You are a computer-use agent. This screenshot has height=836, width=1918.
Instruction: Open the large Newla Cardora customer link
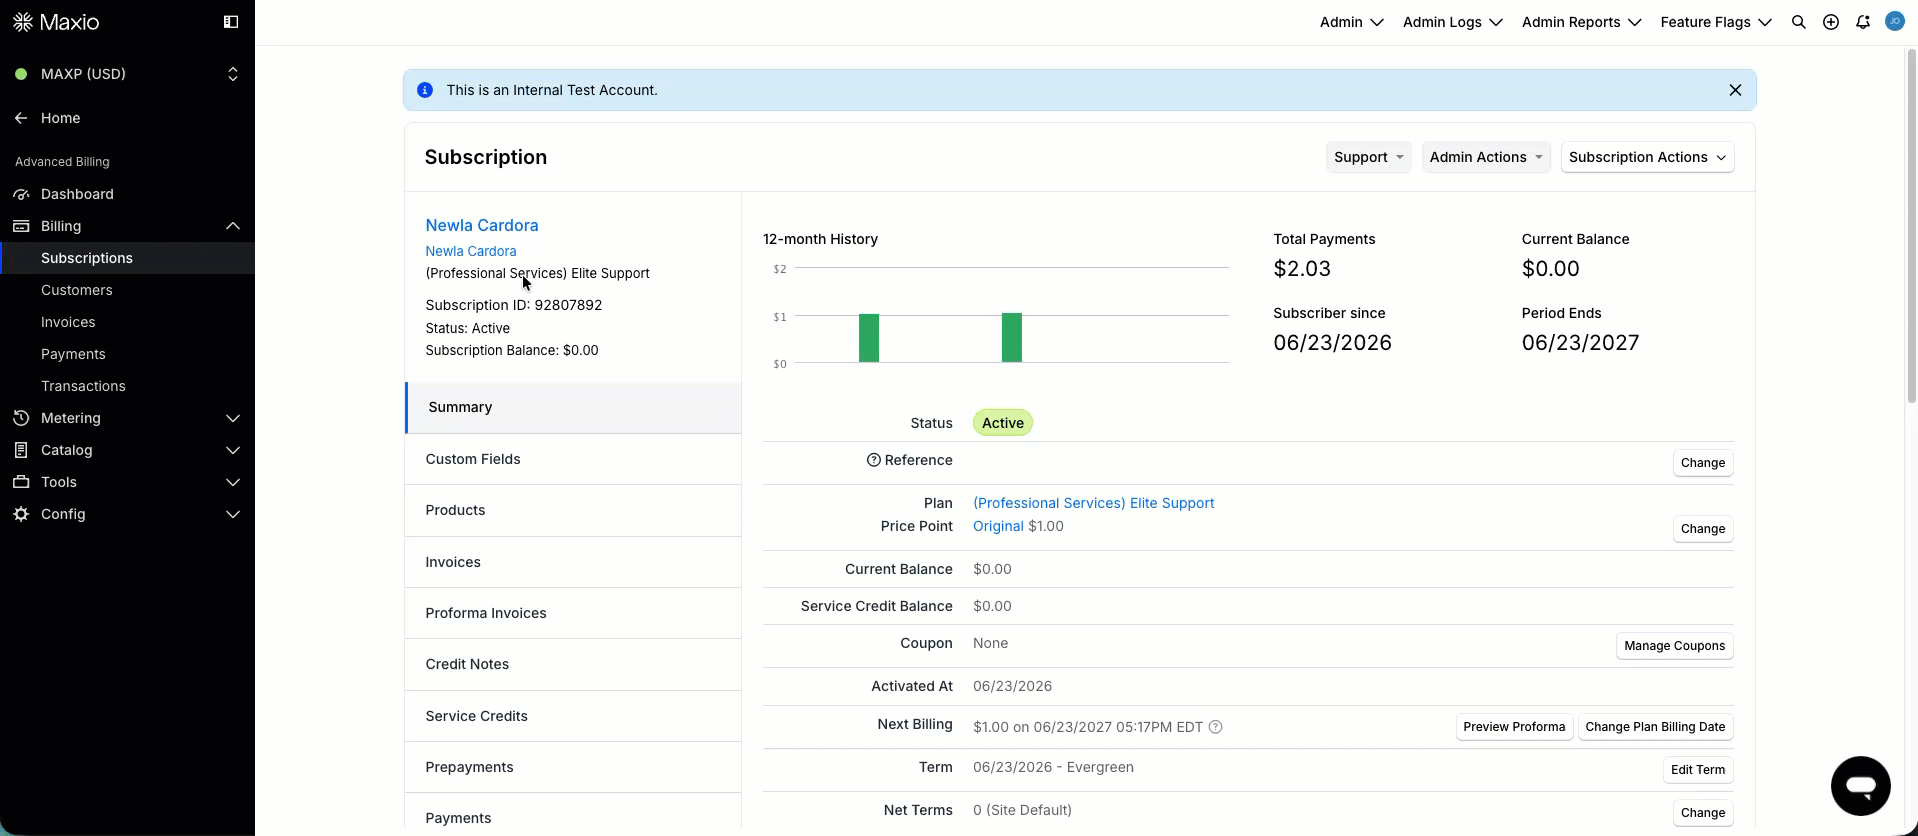pyautogui.click(x=482, y=225)
